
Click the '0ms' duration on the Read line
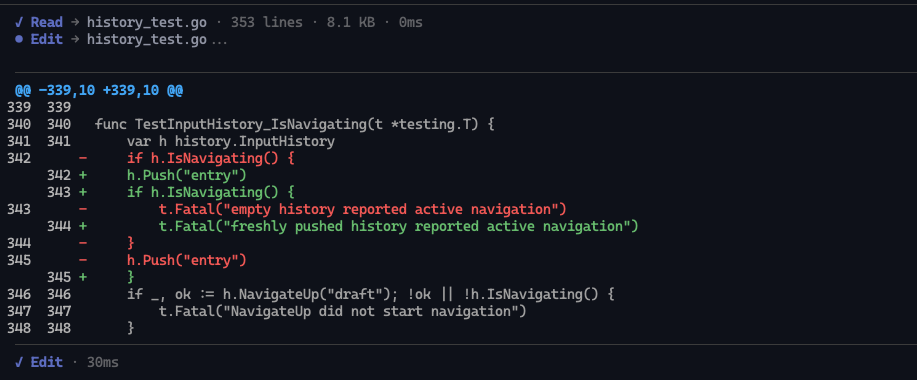pos(411,22)
